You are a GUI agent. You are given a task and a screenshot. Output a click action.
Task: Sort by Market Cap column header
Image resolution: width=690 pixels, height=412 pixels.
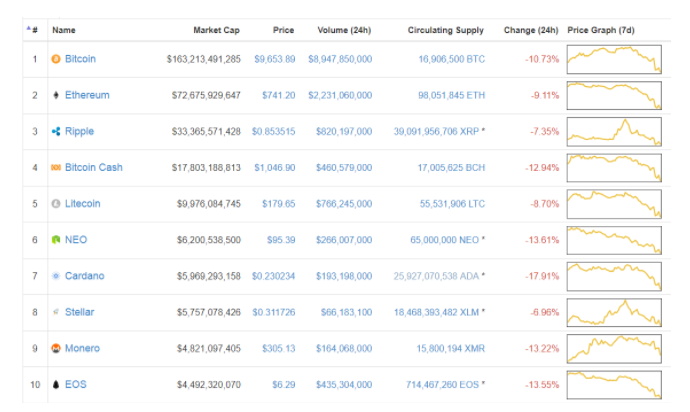tap(217, 31)
